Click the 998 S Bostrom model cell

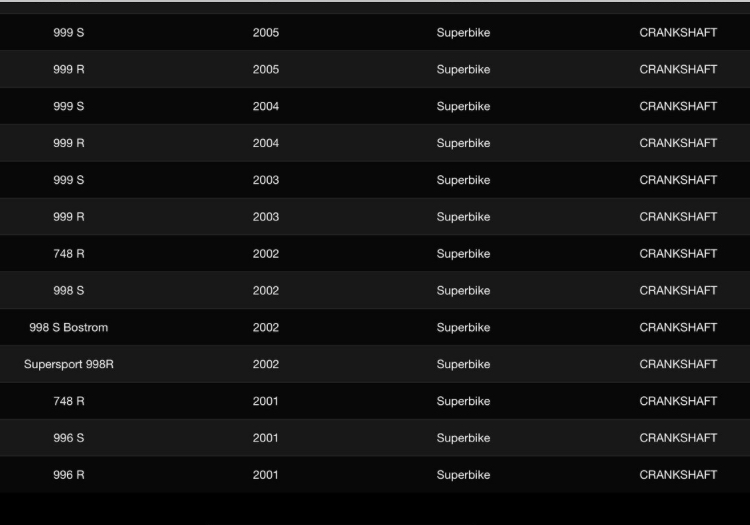pos(68,327)
